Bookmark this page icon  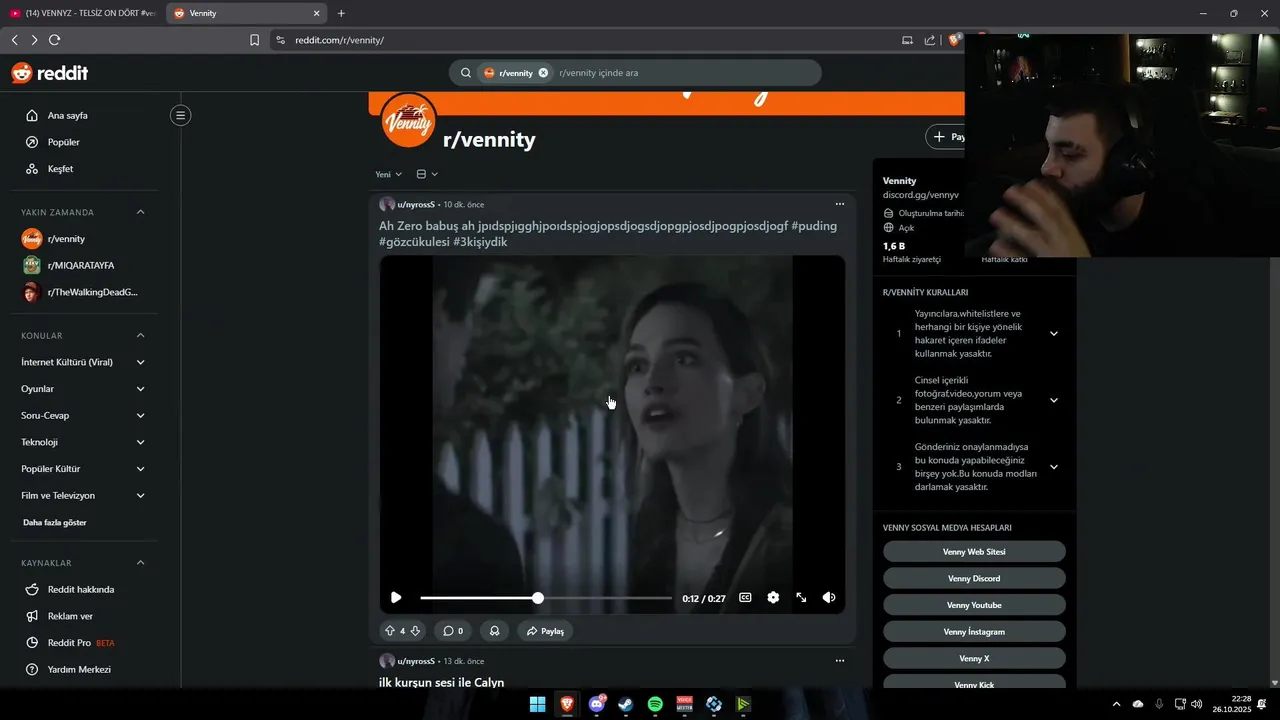tap(254, 40)
